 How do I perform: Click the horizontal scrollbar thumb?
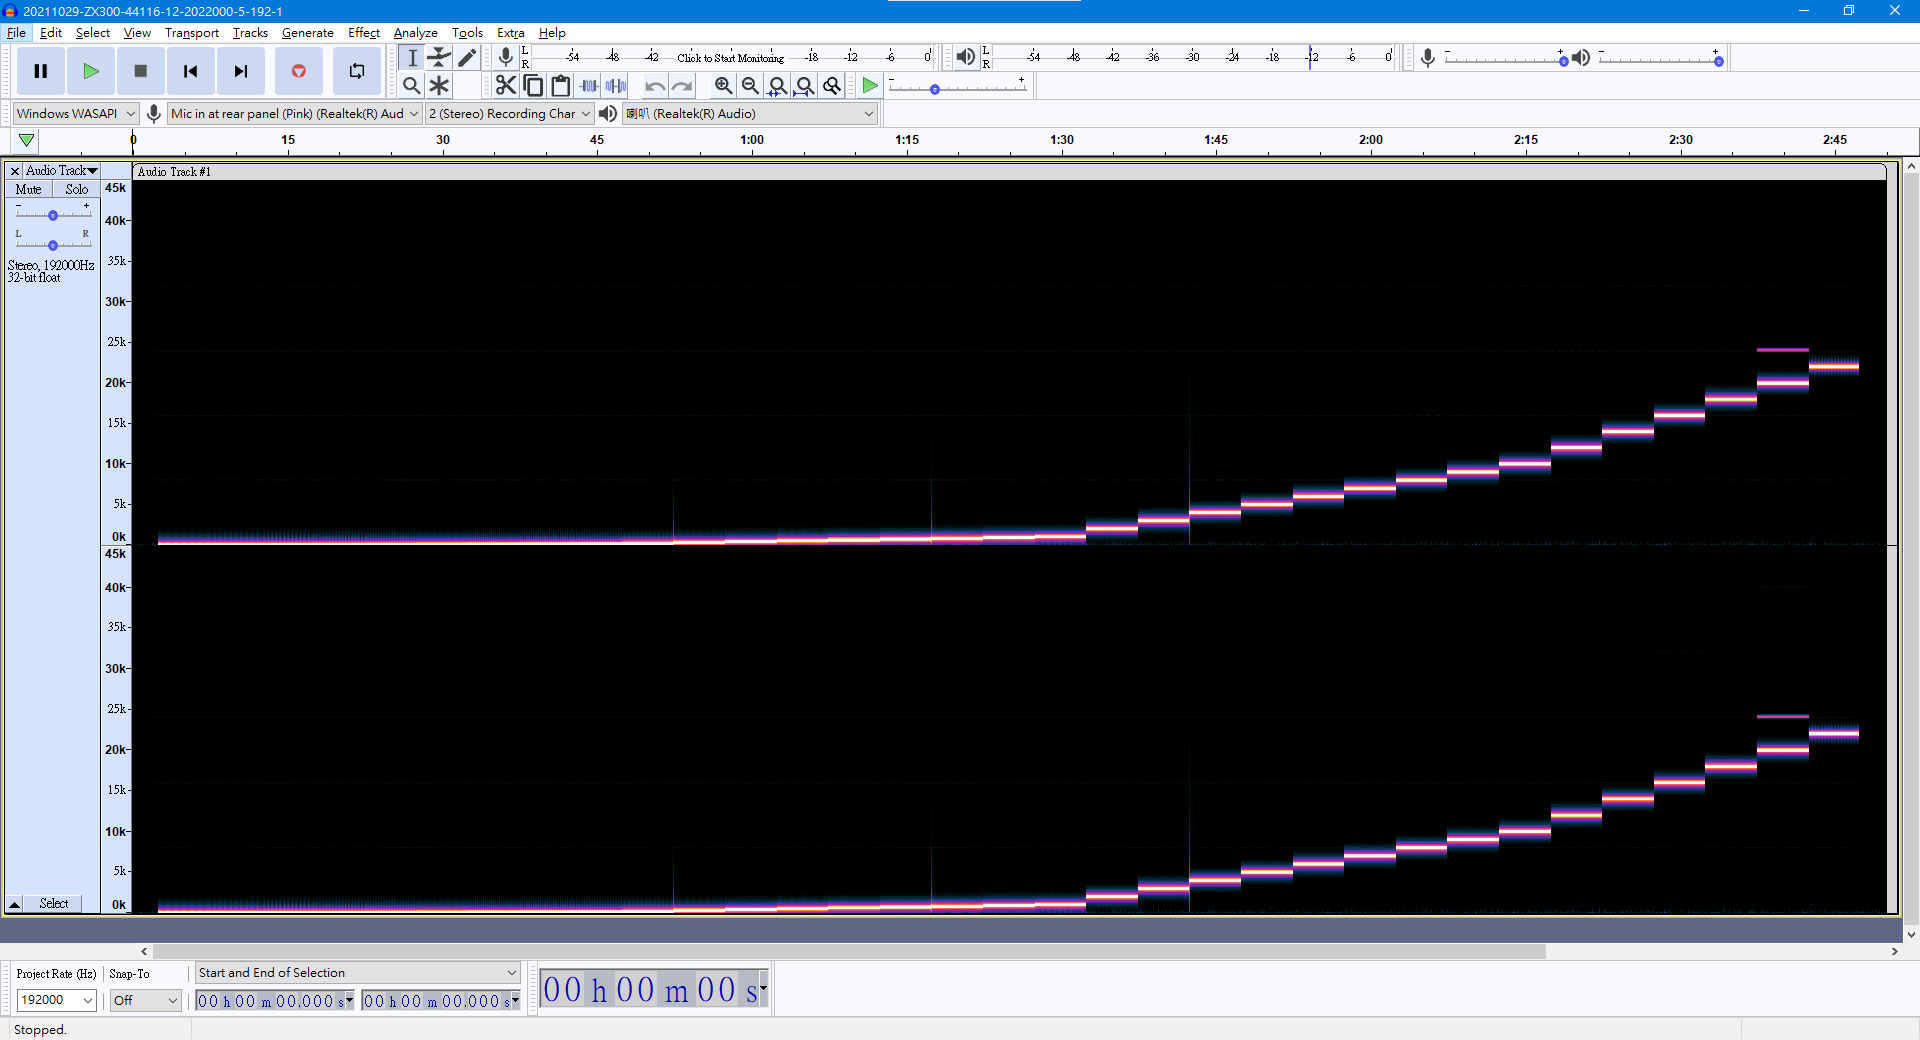[x=849, y=952]
